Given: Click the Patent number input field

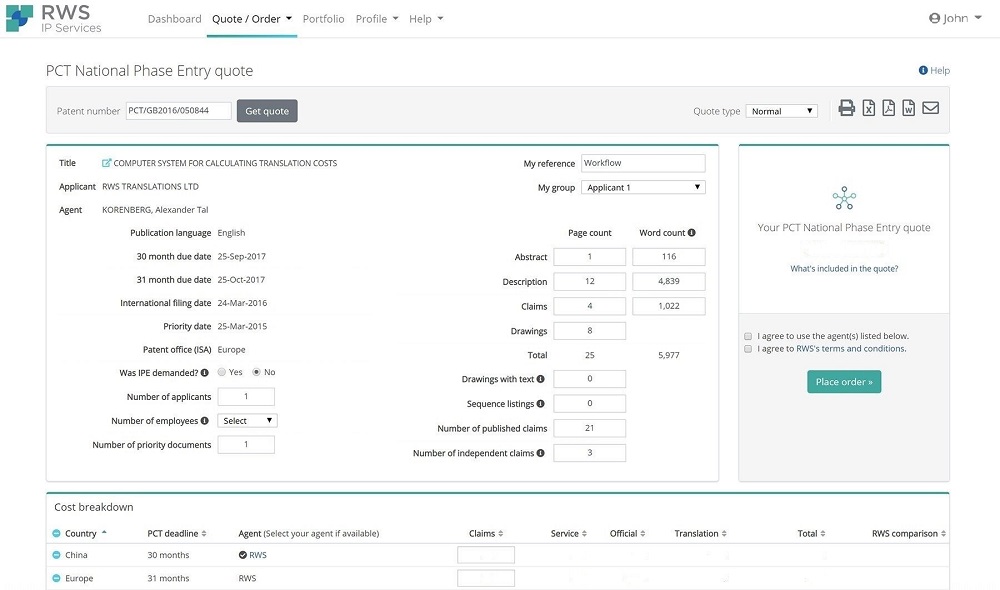Looking at the screenshot, I should (x=178, y=111).
